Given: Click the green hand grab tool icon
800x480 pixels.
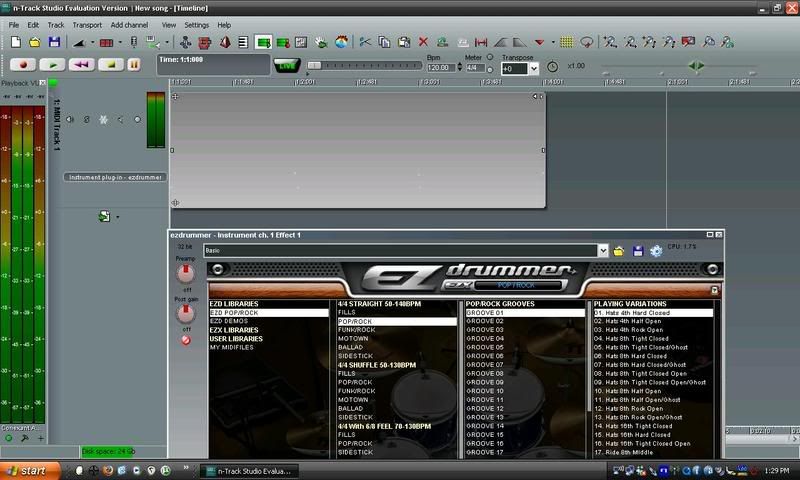Looking at the screenshot, I should 321,42.
